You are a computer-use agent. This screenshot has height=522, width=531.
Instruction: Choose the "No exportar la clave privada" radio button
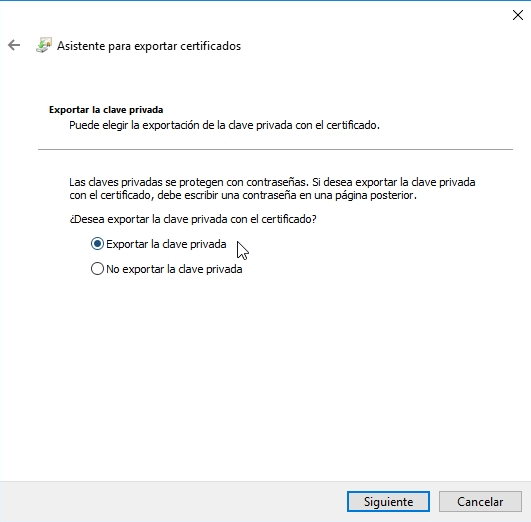97,269
